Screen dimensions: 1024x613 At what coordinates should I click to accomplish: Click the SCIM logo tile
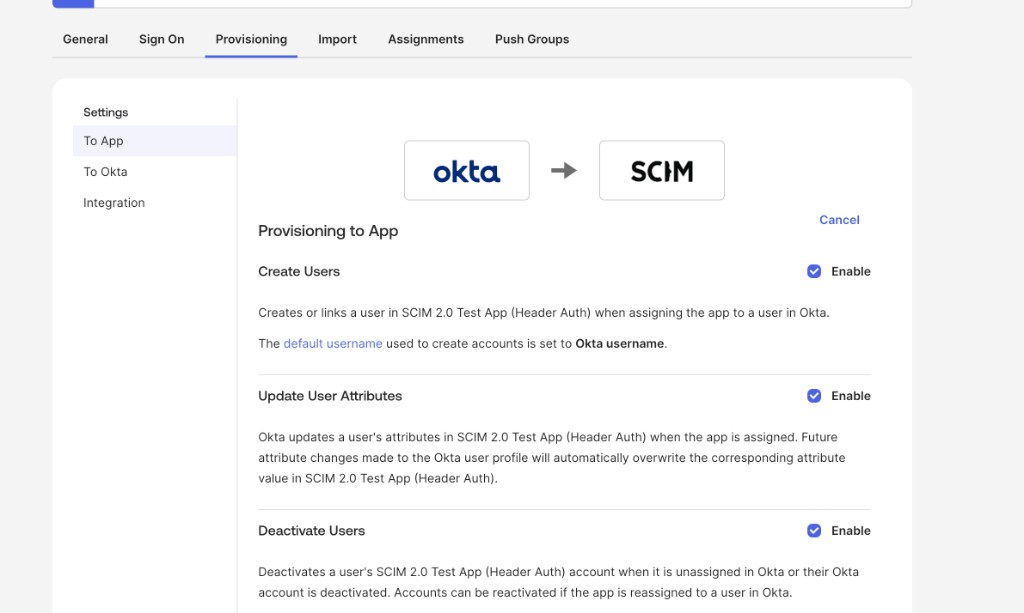(662, 170)
